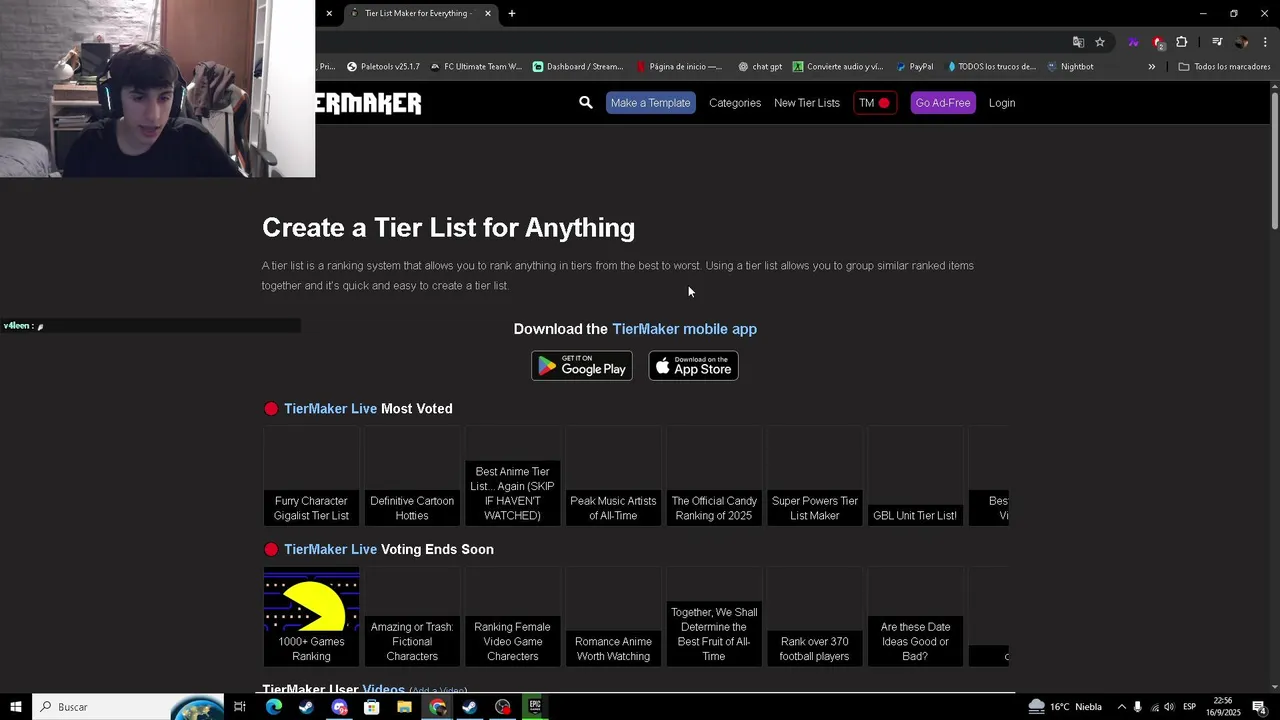This screenshot has height=720, width=1280.
Task: Open the Official Candy Ranking of 2025 card
Action: [x=714, y=476]
